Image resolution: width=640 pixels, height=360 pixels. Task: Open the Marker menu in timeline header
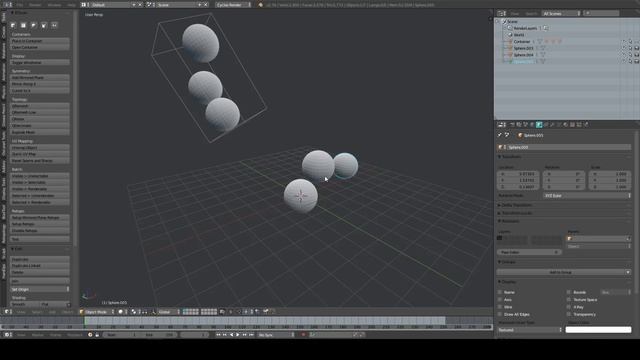[38, 335]
